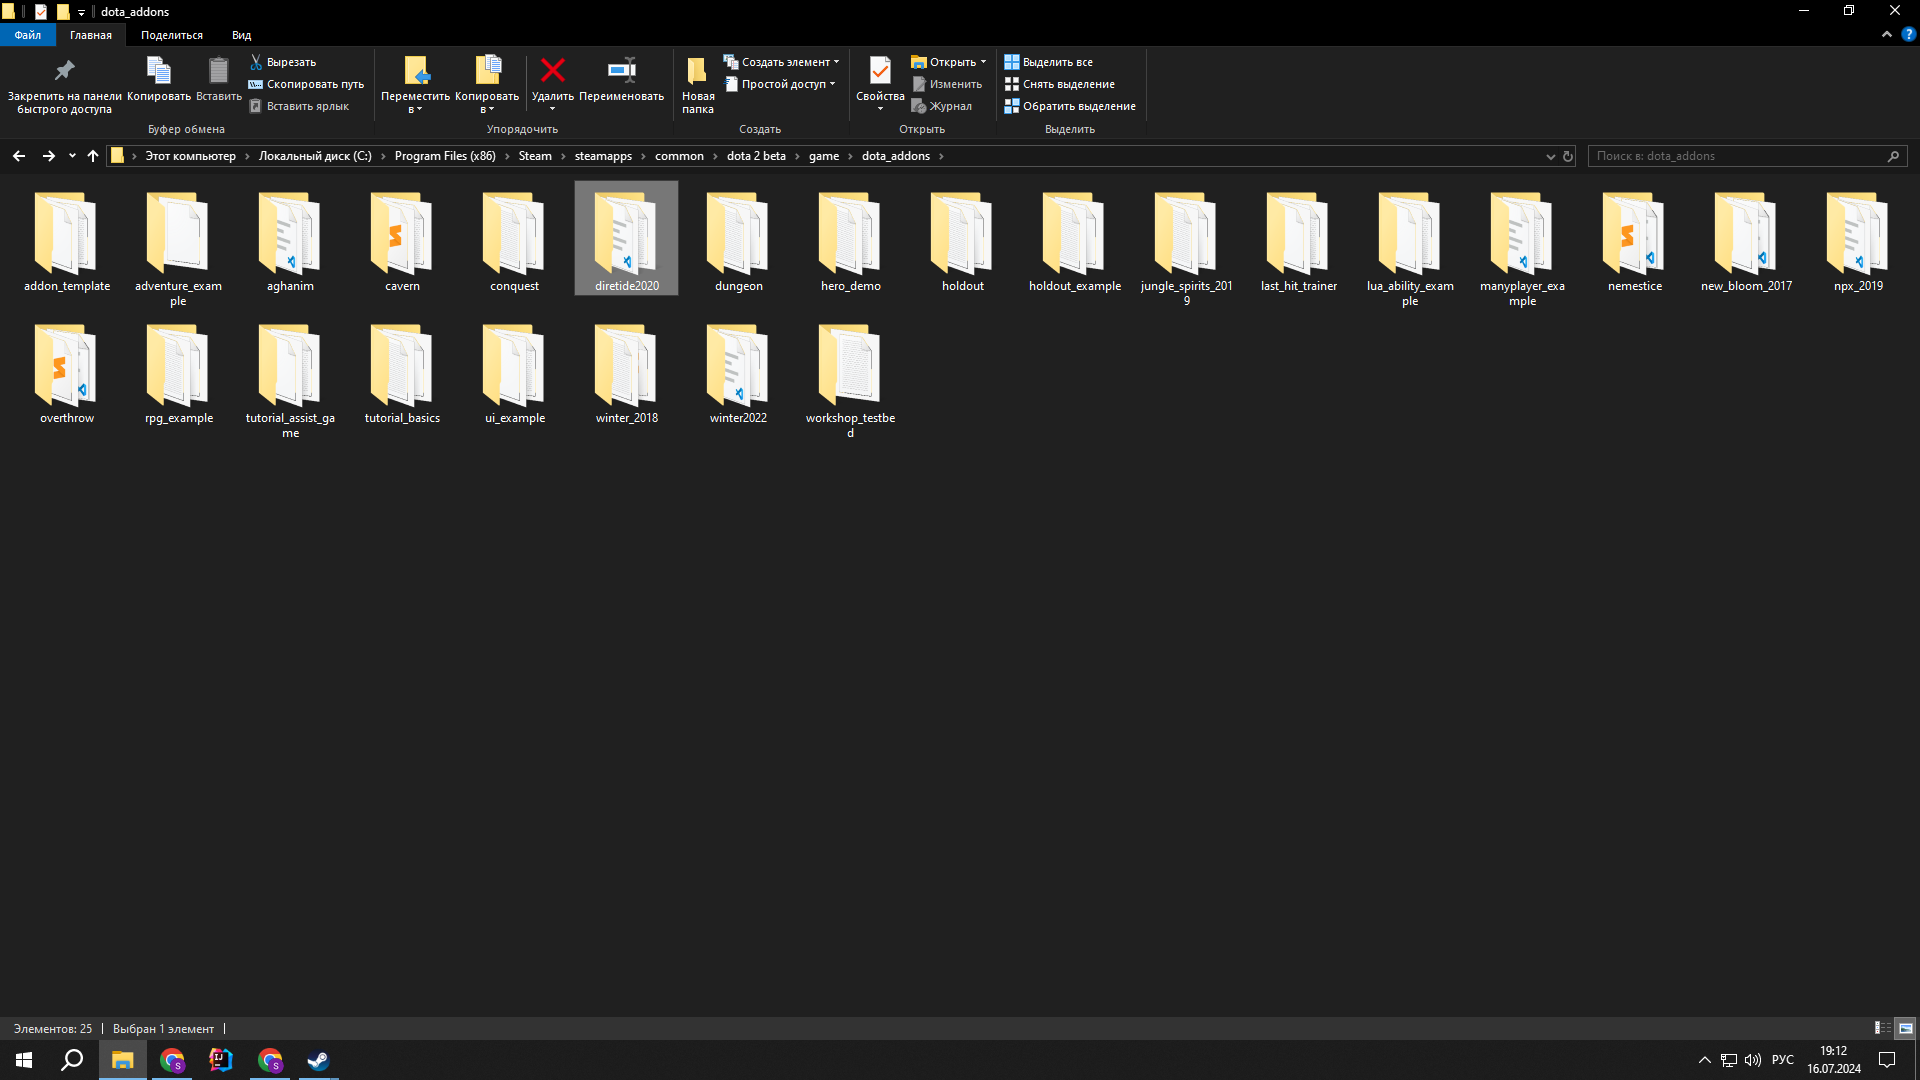Switch to large icons view in status bar

[1905, 1028]
